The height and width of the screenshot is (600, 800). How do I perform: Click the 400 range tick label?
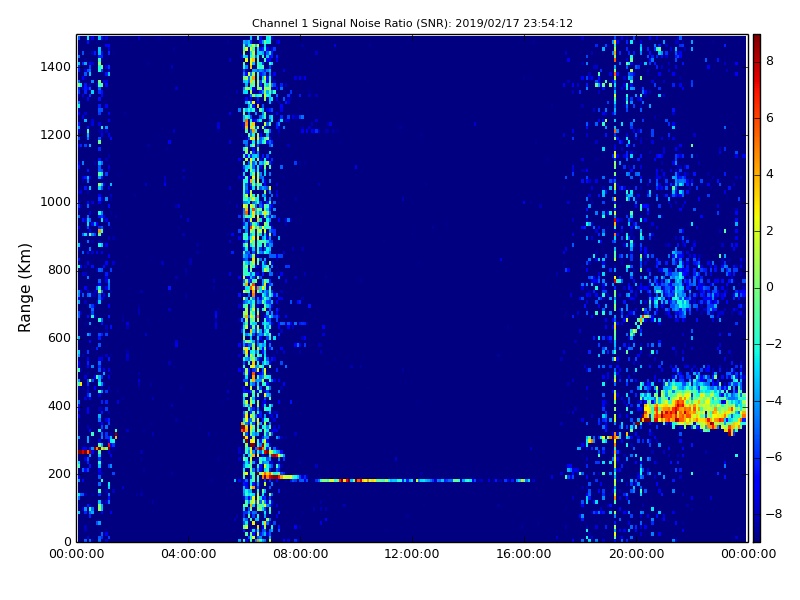(59, 406)
